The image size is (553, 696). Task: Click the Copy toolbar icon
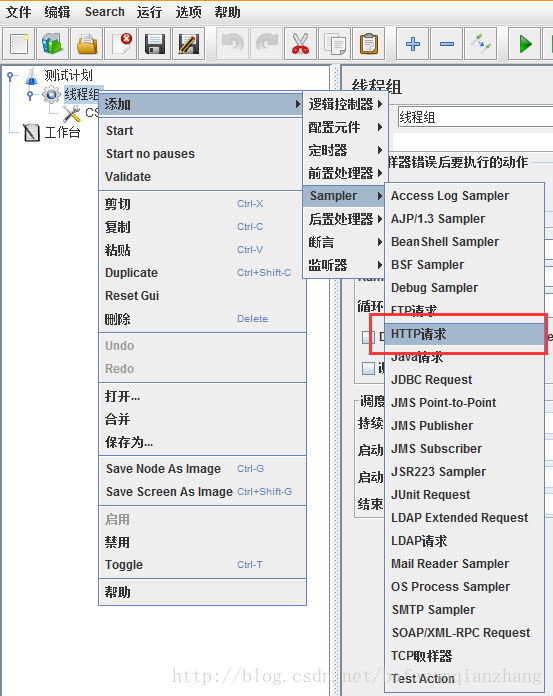click(335, 44)
